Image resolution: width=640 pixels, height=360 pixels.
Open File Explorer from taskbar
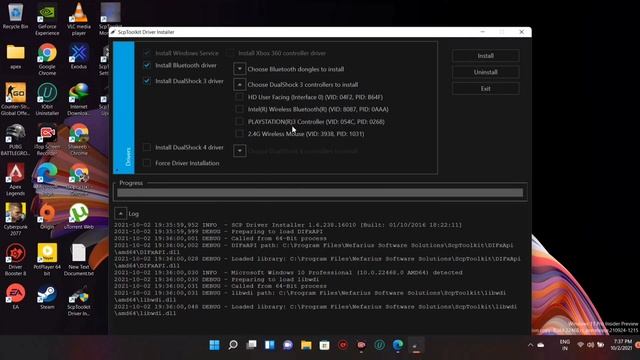tap(306, 345)
